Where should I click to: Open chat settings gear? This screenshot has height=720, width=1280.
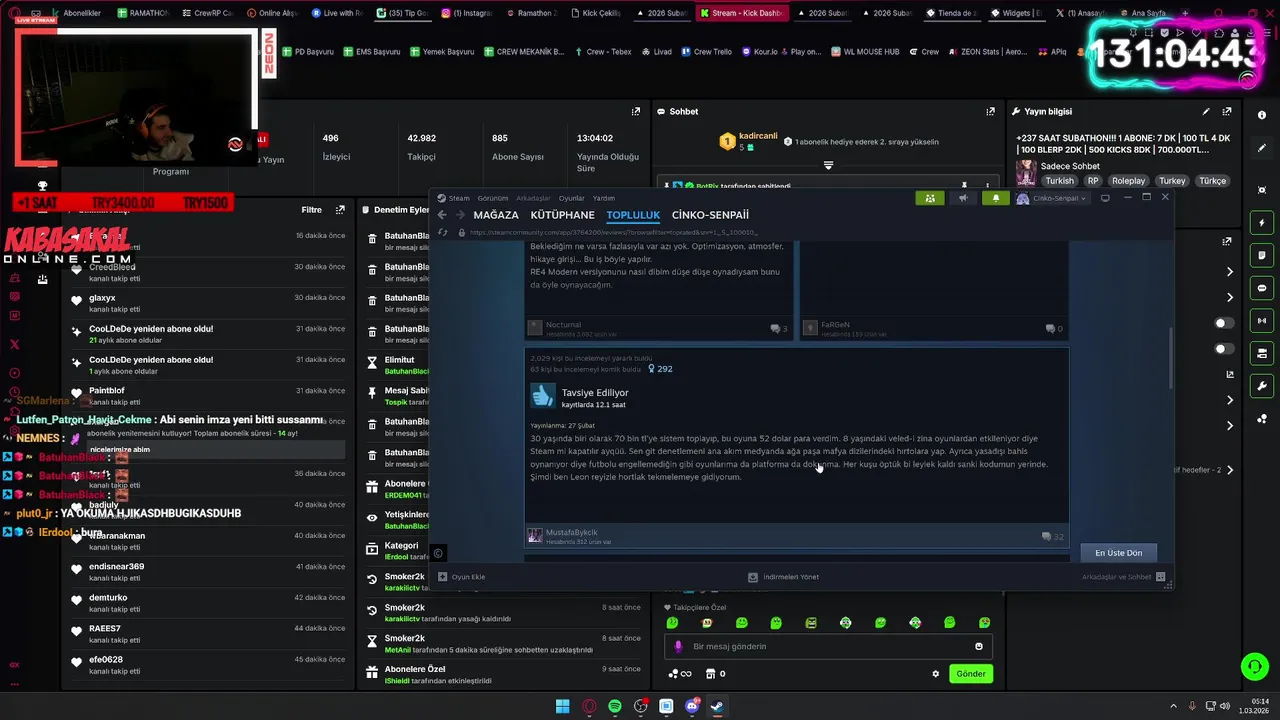[x=936, y=674]
